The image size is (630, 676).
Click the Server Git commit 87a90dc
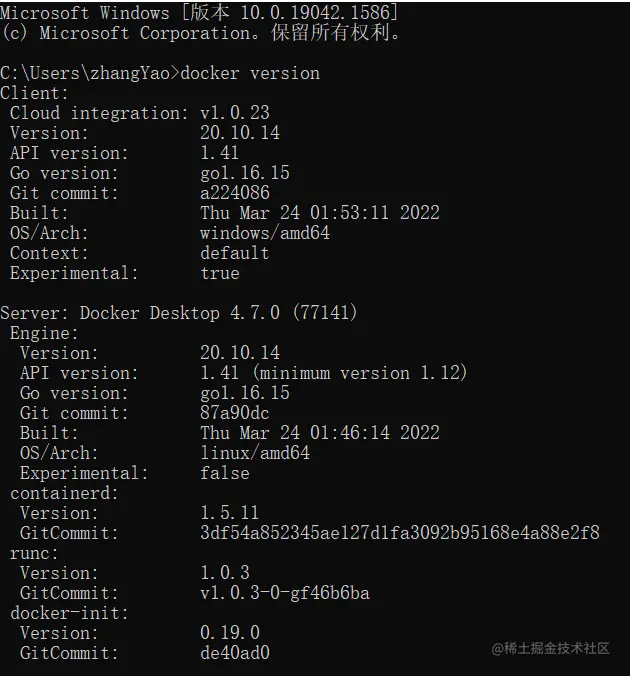(x=234, y=413)
